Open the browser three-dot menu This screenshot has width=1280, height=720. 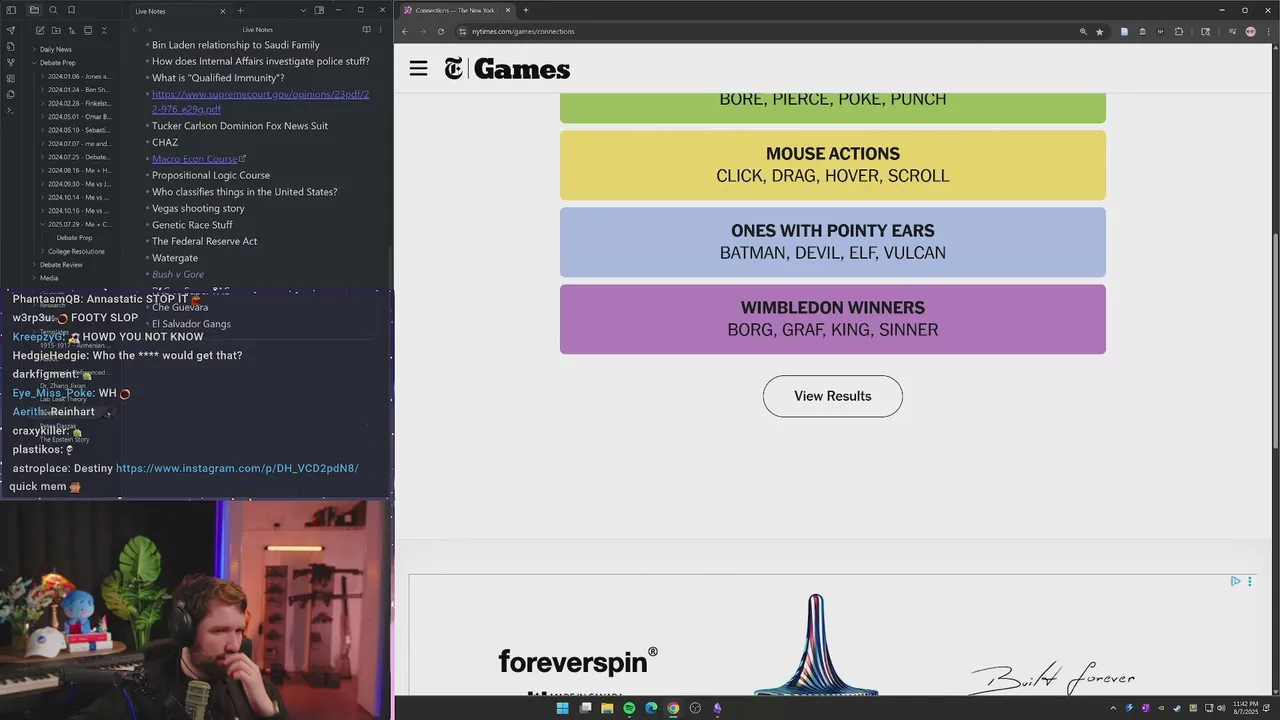pos(1268,31)
